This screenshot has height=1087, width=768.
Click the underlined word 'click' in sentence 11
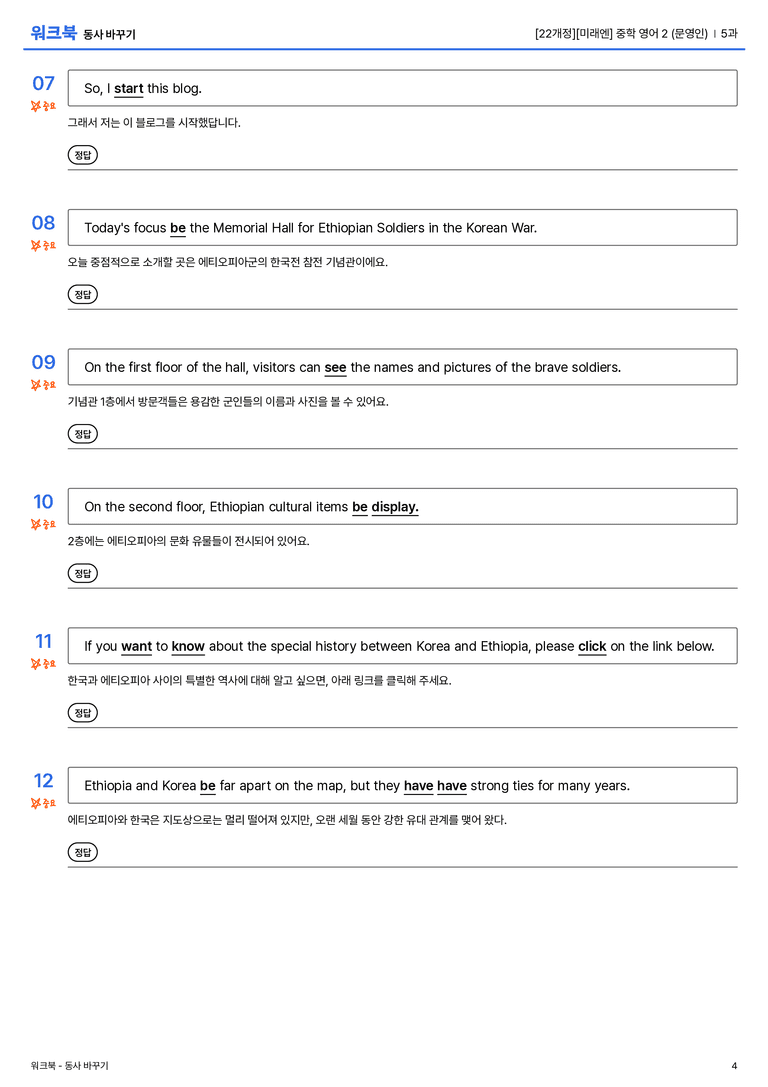point(592,646)
